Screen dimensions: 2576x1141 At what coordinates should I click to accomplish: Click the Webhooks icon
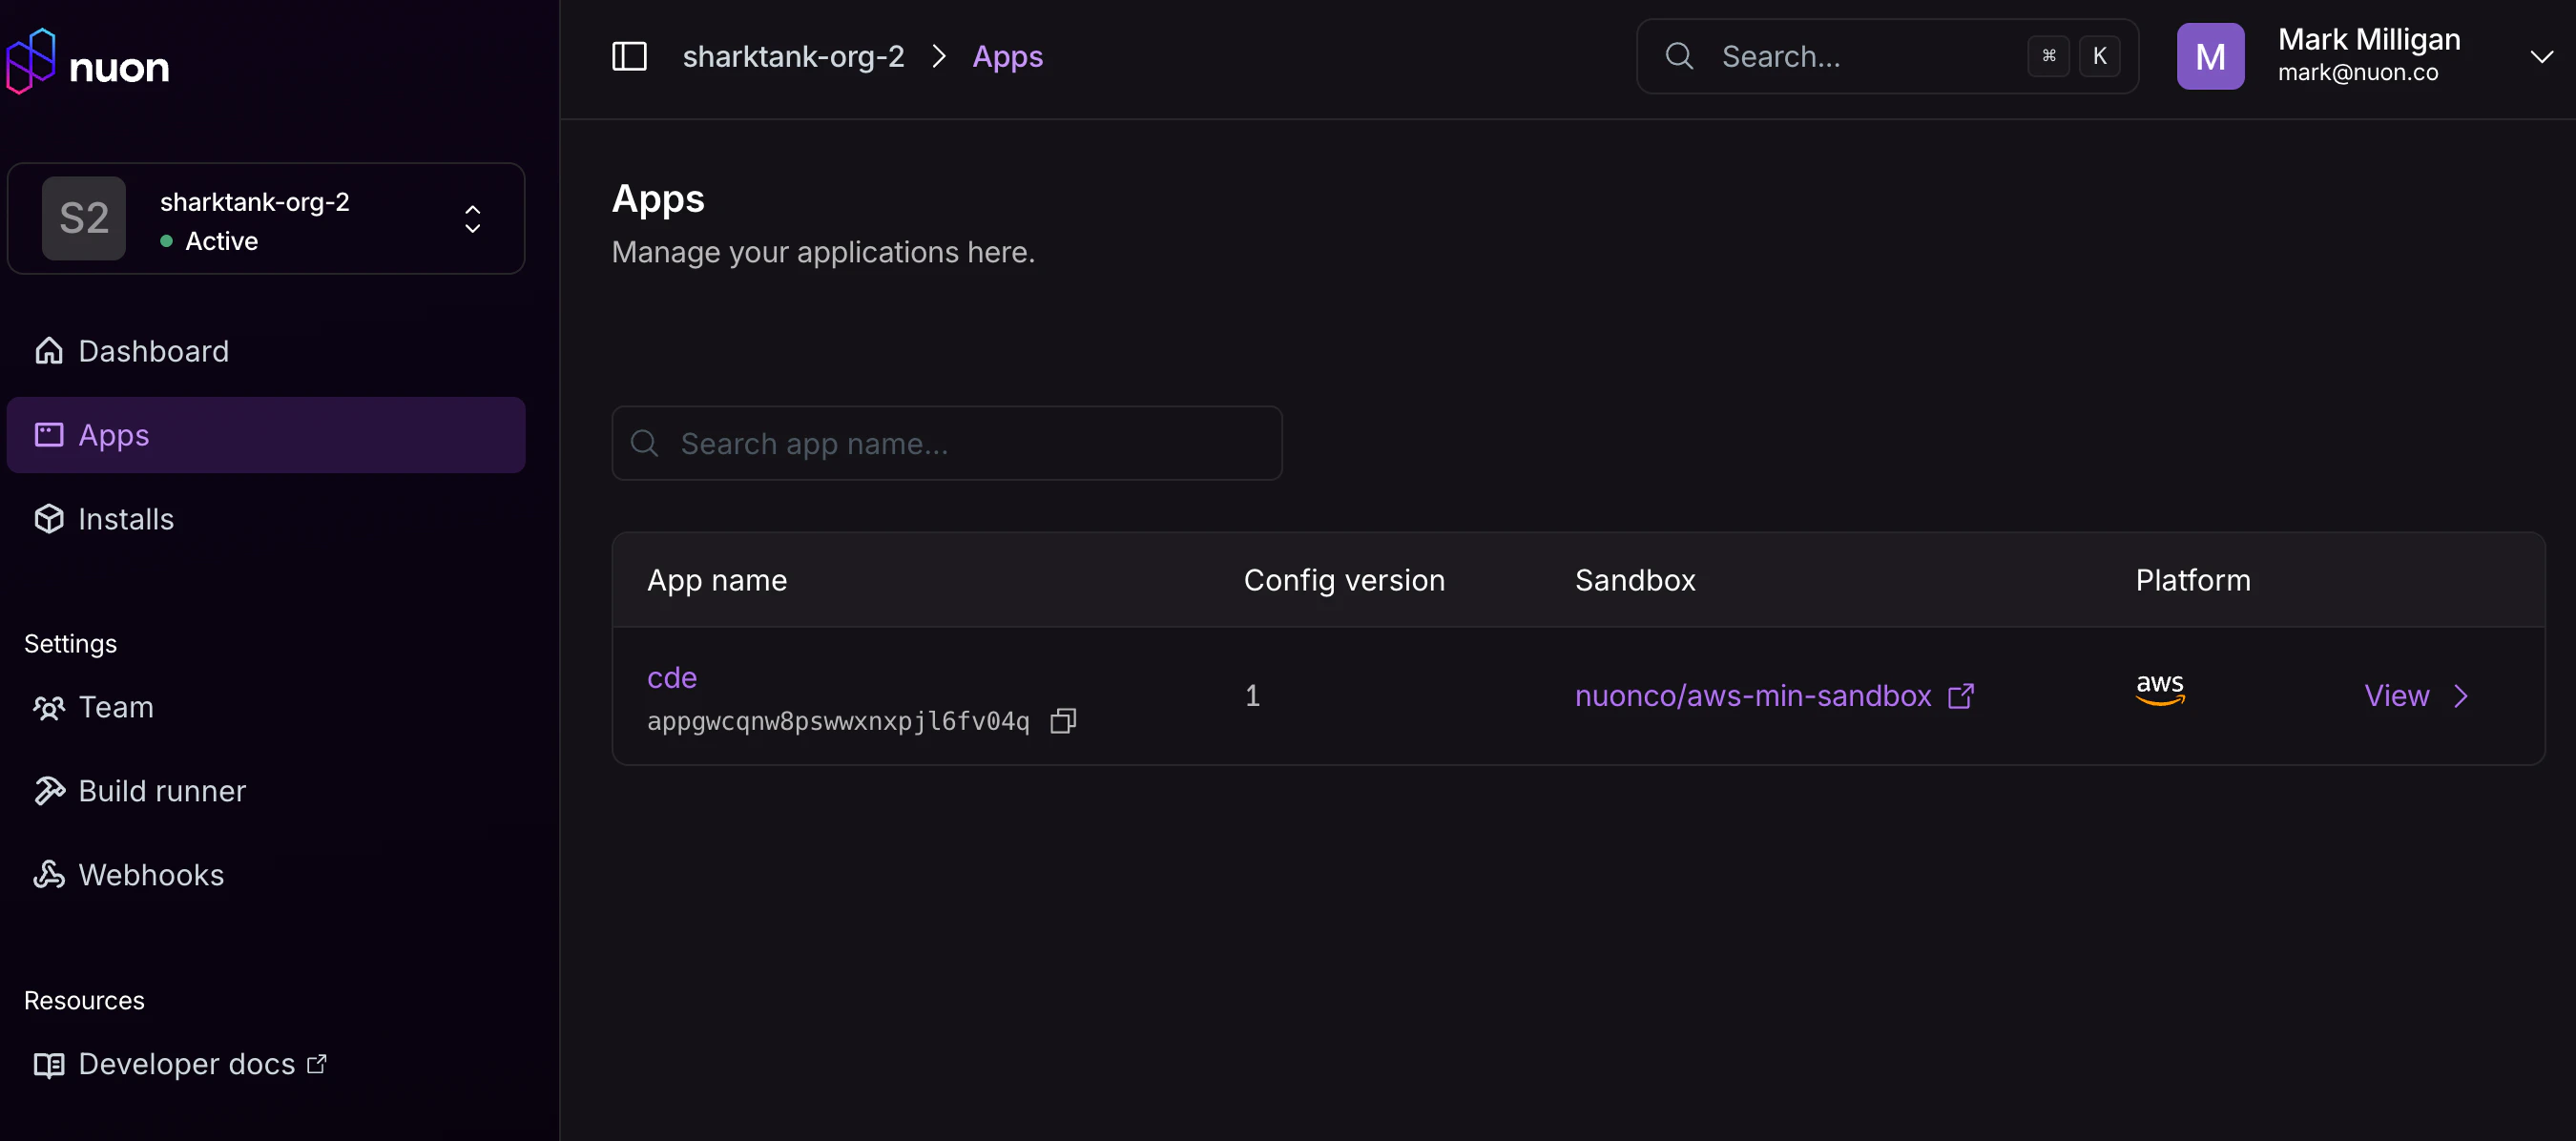point(49,875)
